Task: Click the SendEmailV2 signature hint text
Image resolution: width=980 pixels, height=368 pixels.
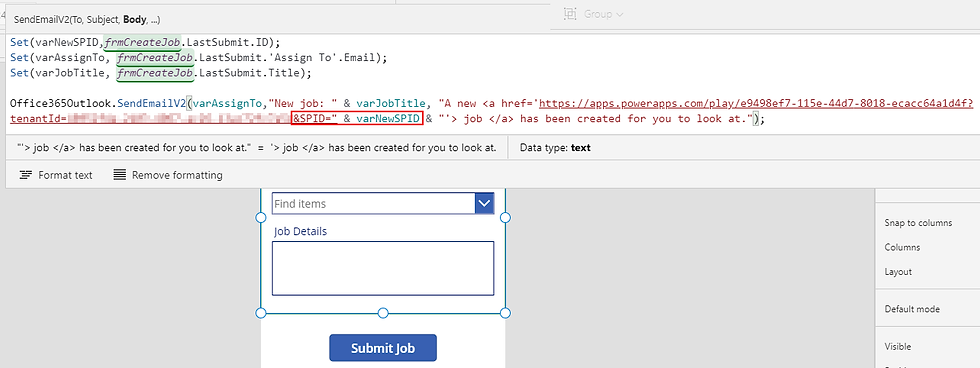Action: point(86,19)
